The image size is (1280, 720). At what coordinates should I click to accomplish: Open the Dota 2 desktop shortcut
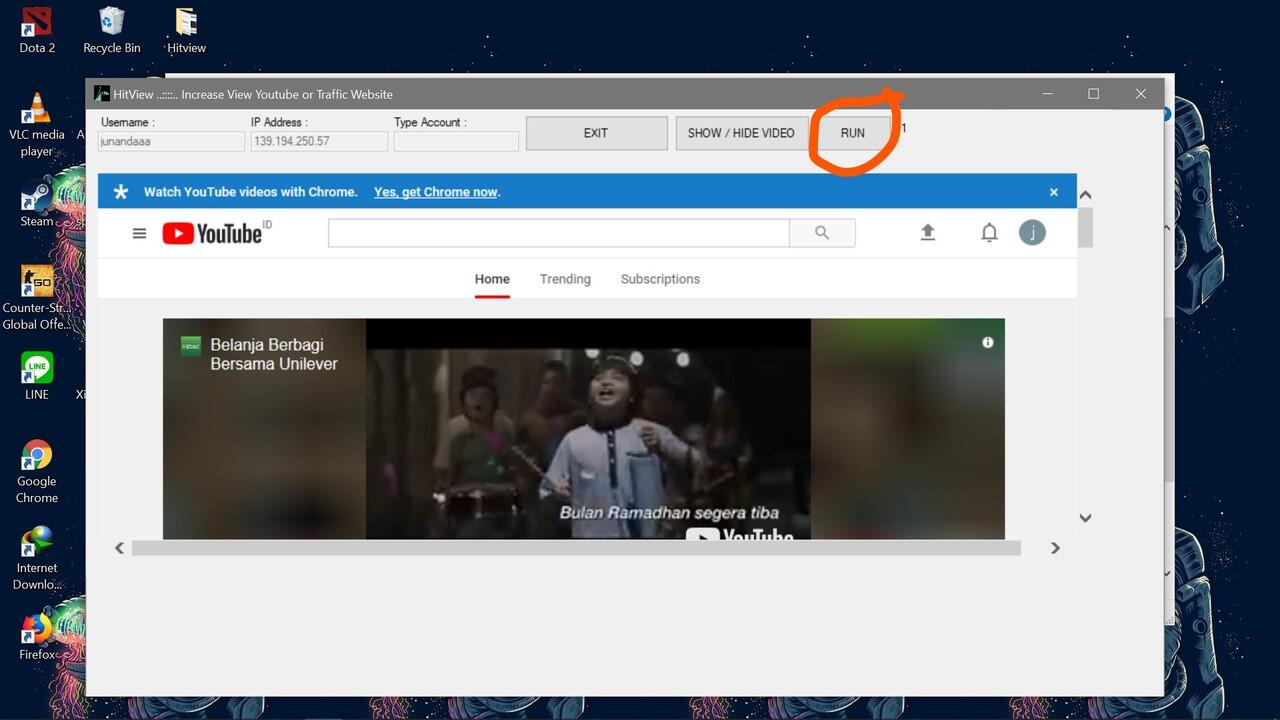pos(37,30)
